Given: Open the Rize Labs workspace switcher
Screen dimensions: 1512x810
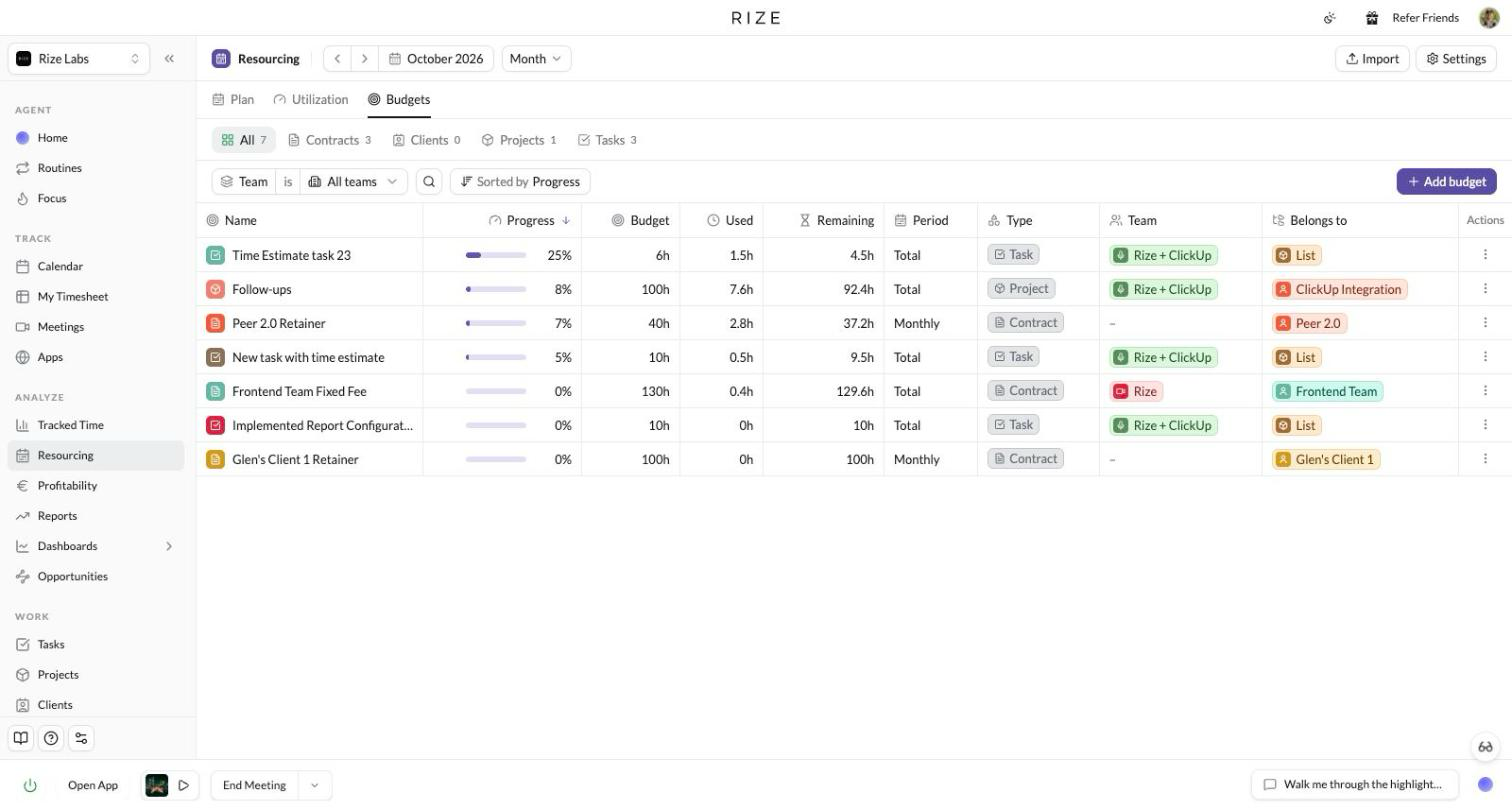Looking at the screenshot, I should click(x=79, y=59).
